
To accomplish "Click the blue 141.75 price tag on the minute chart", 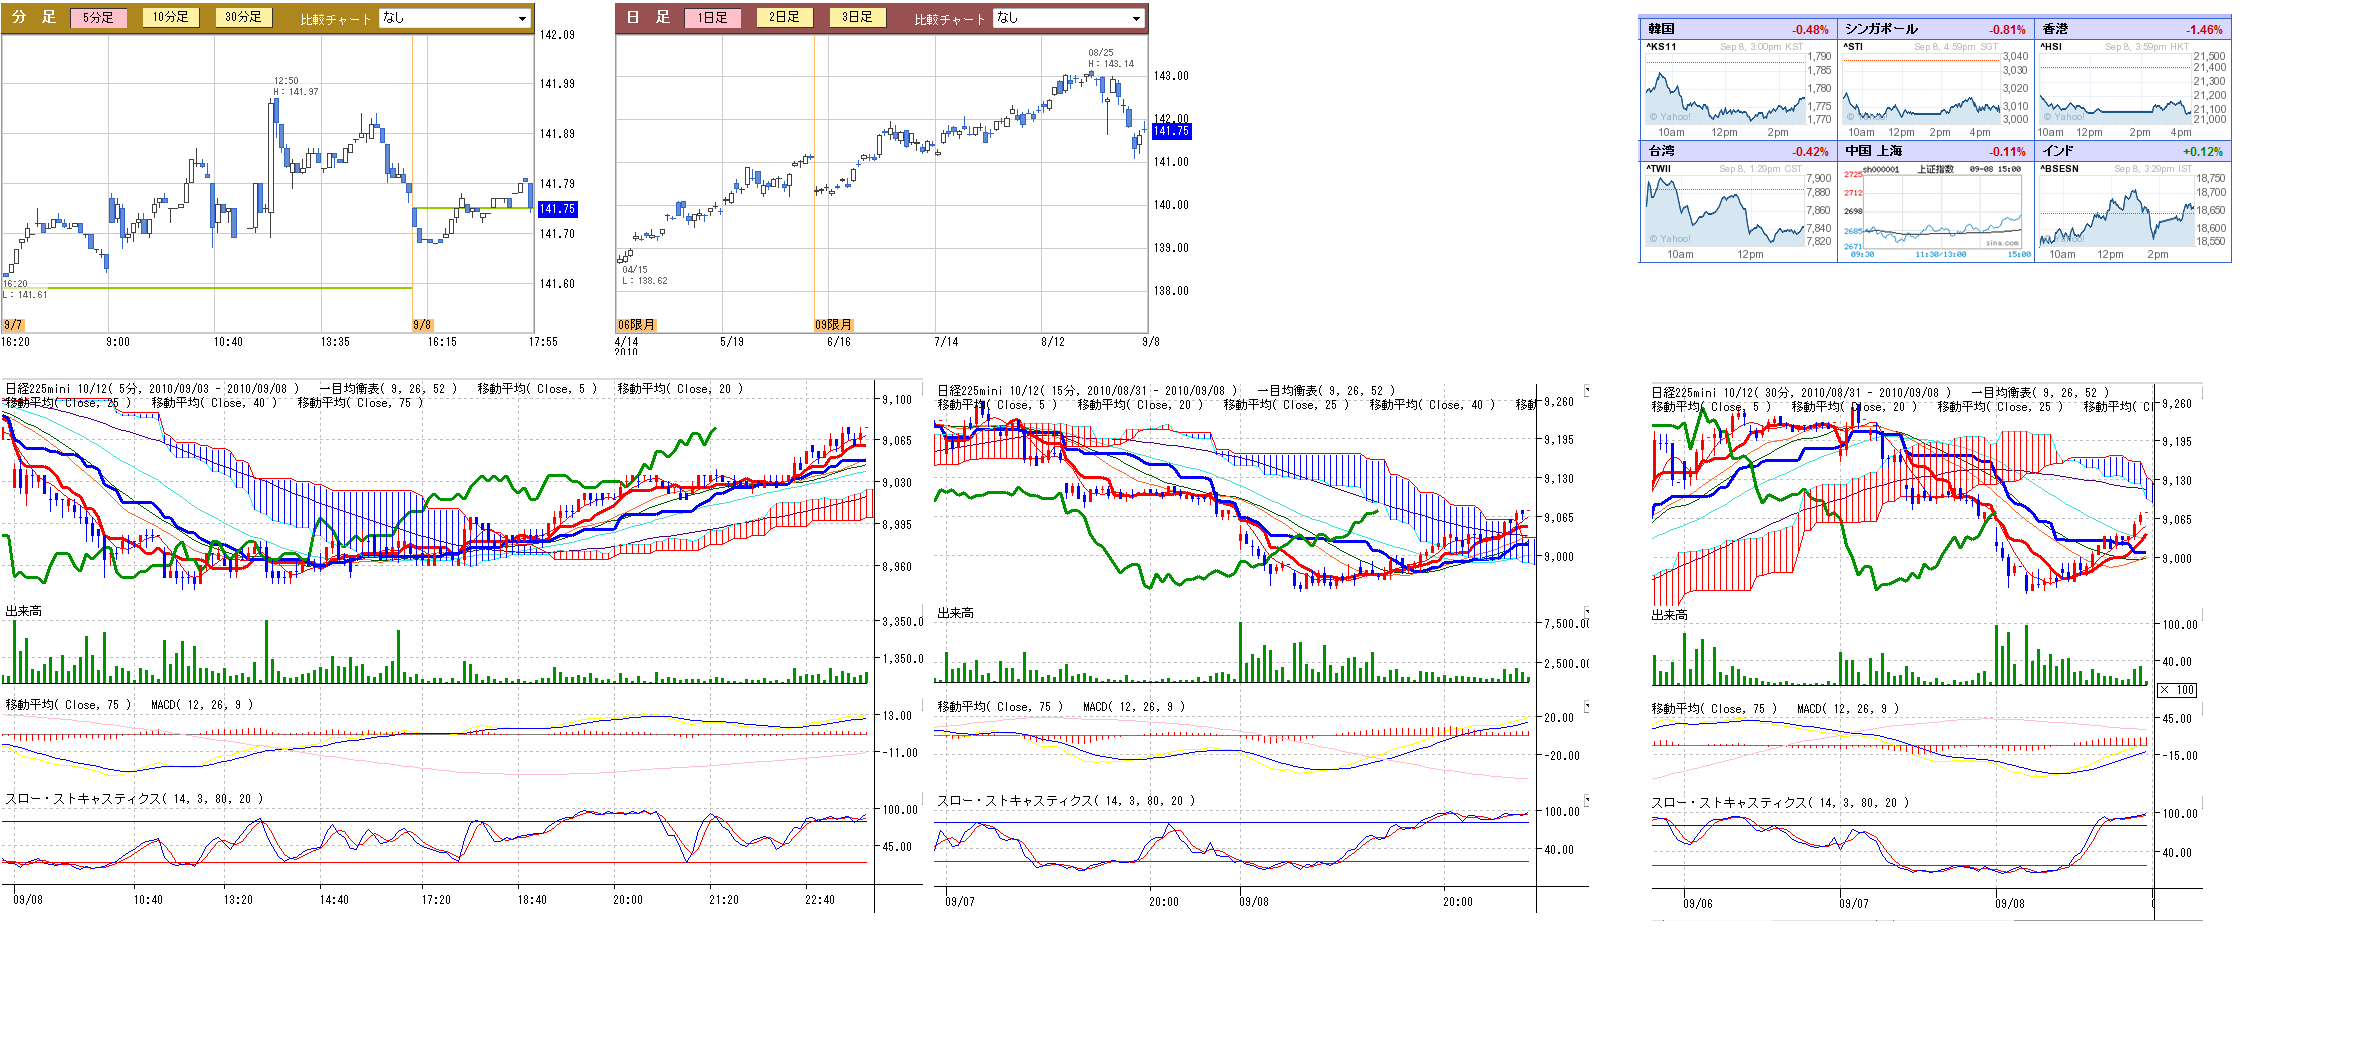I will pos(557,209).
